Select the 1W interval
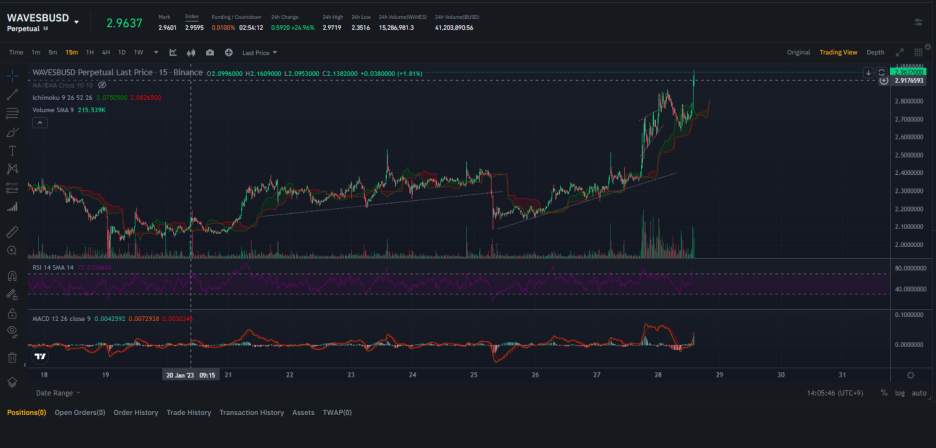The width and height of the screenshot is (936, 448). click(138, 53)
